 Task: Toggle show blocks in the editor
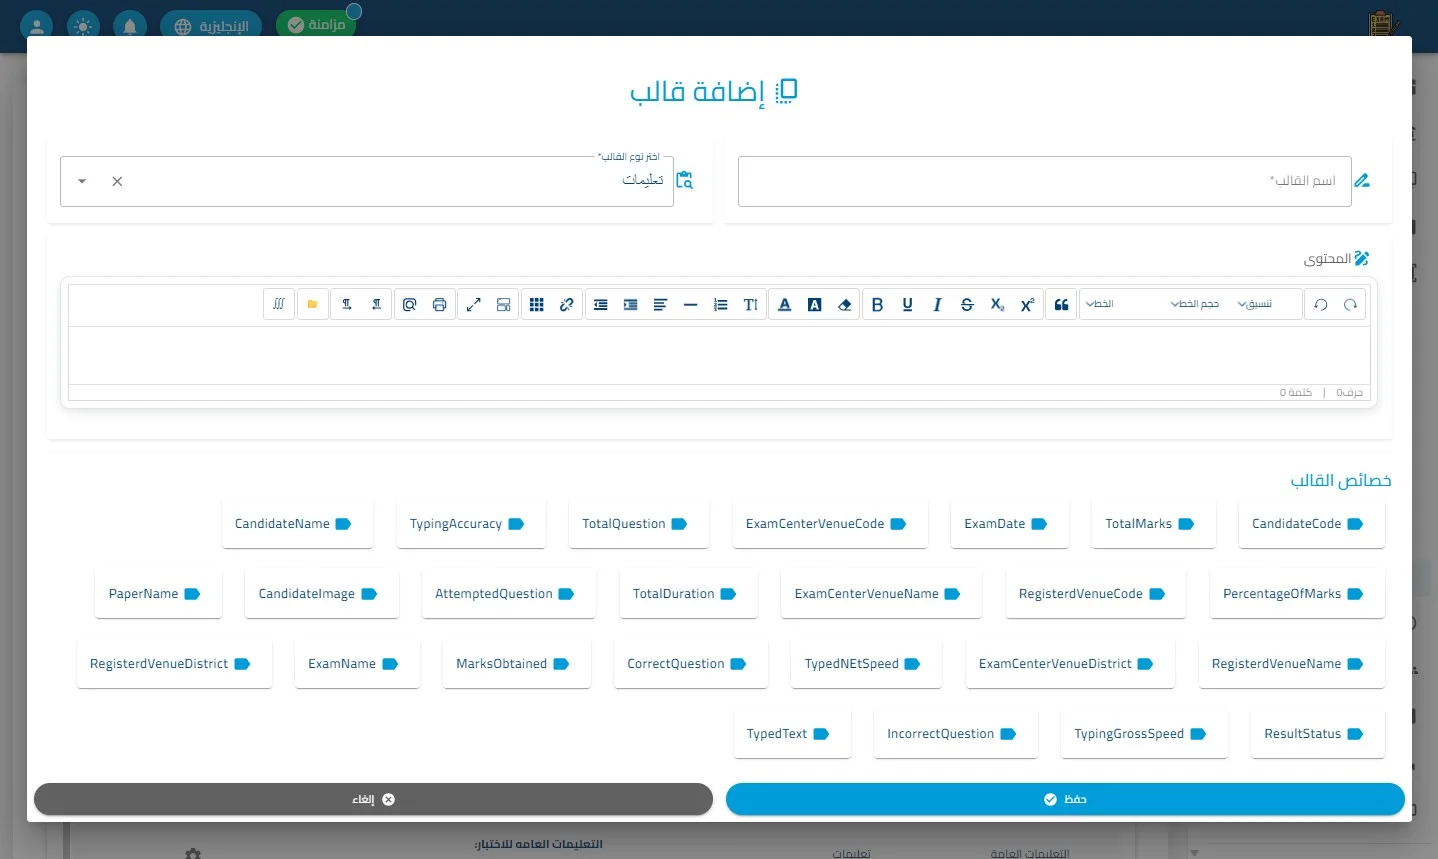pyautogui.click(x=503, y=304)
